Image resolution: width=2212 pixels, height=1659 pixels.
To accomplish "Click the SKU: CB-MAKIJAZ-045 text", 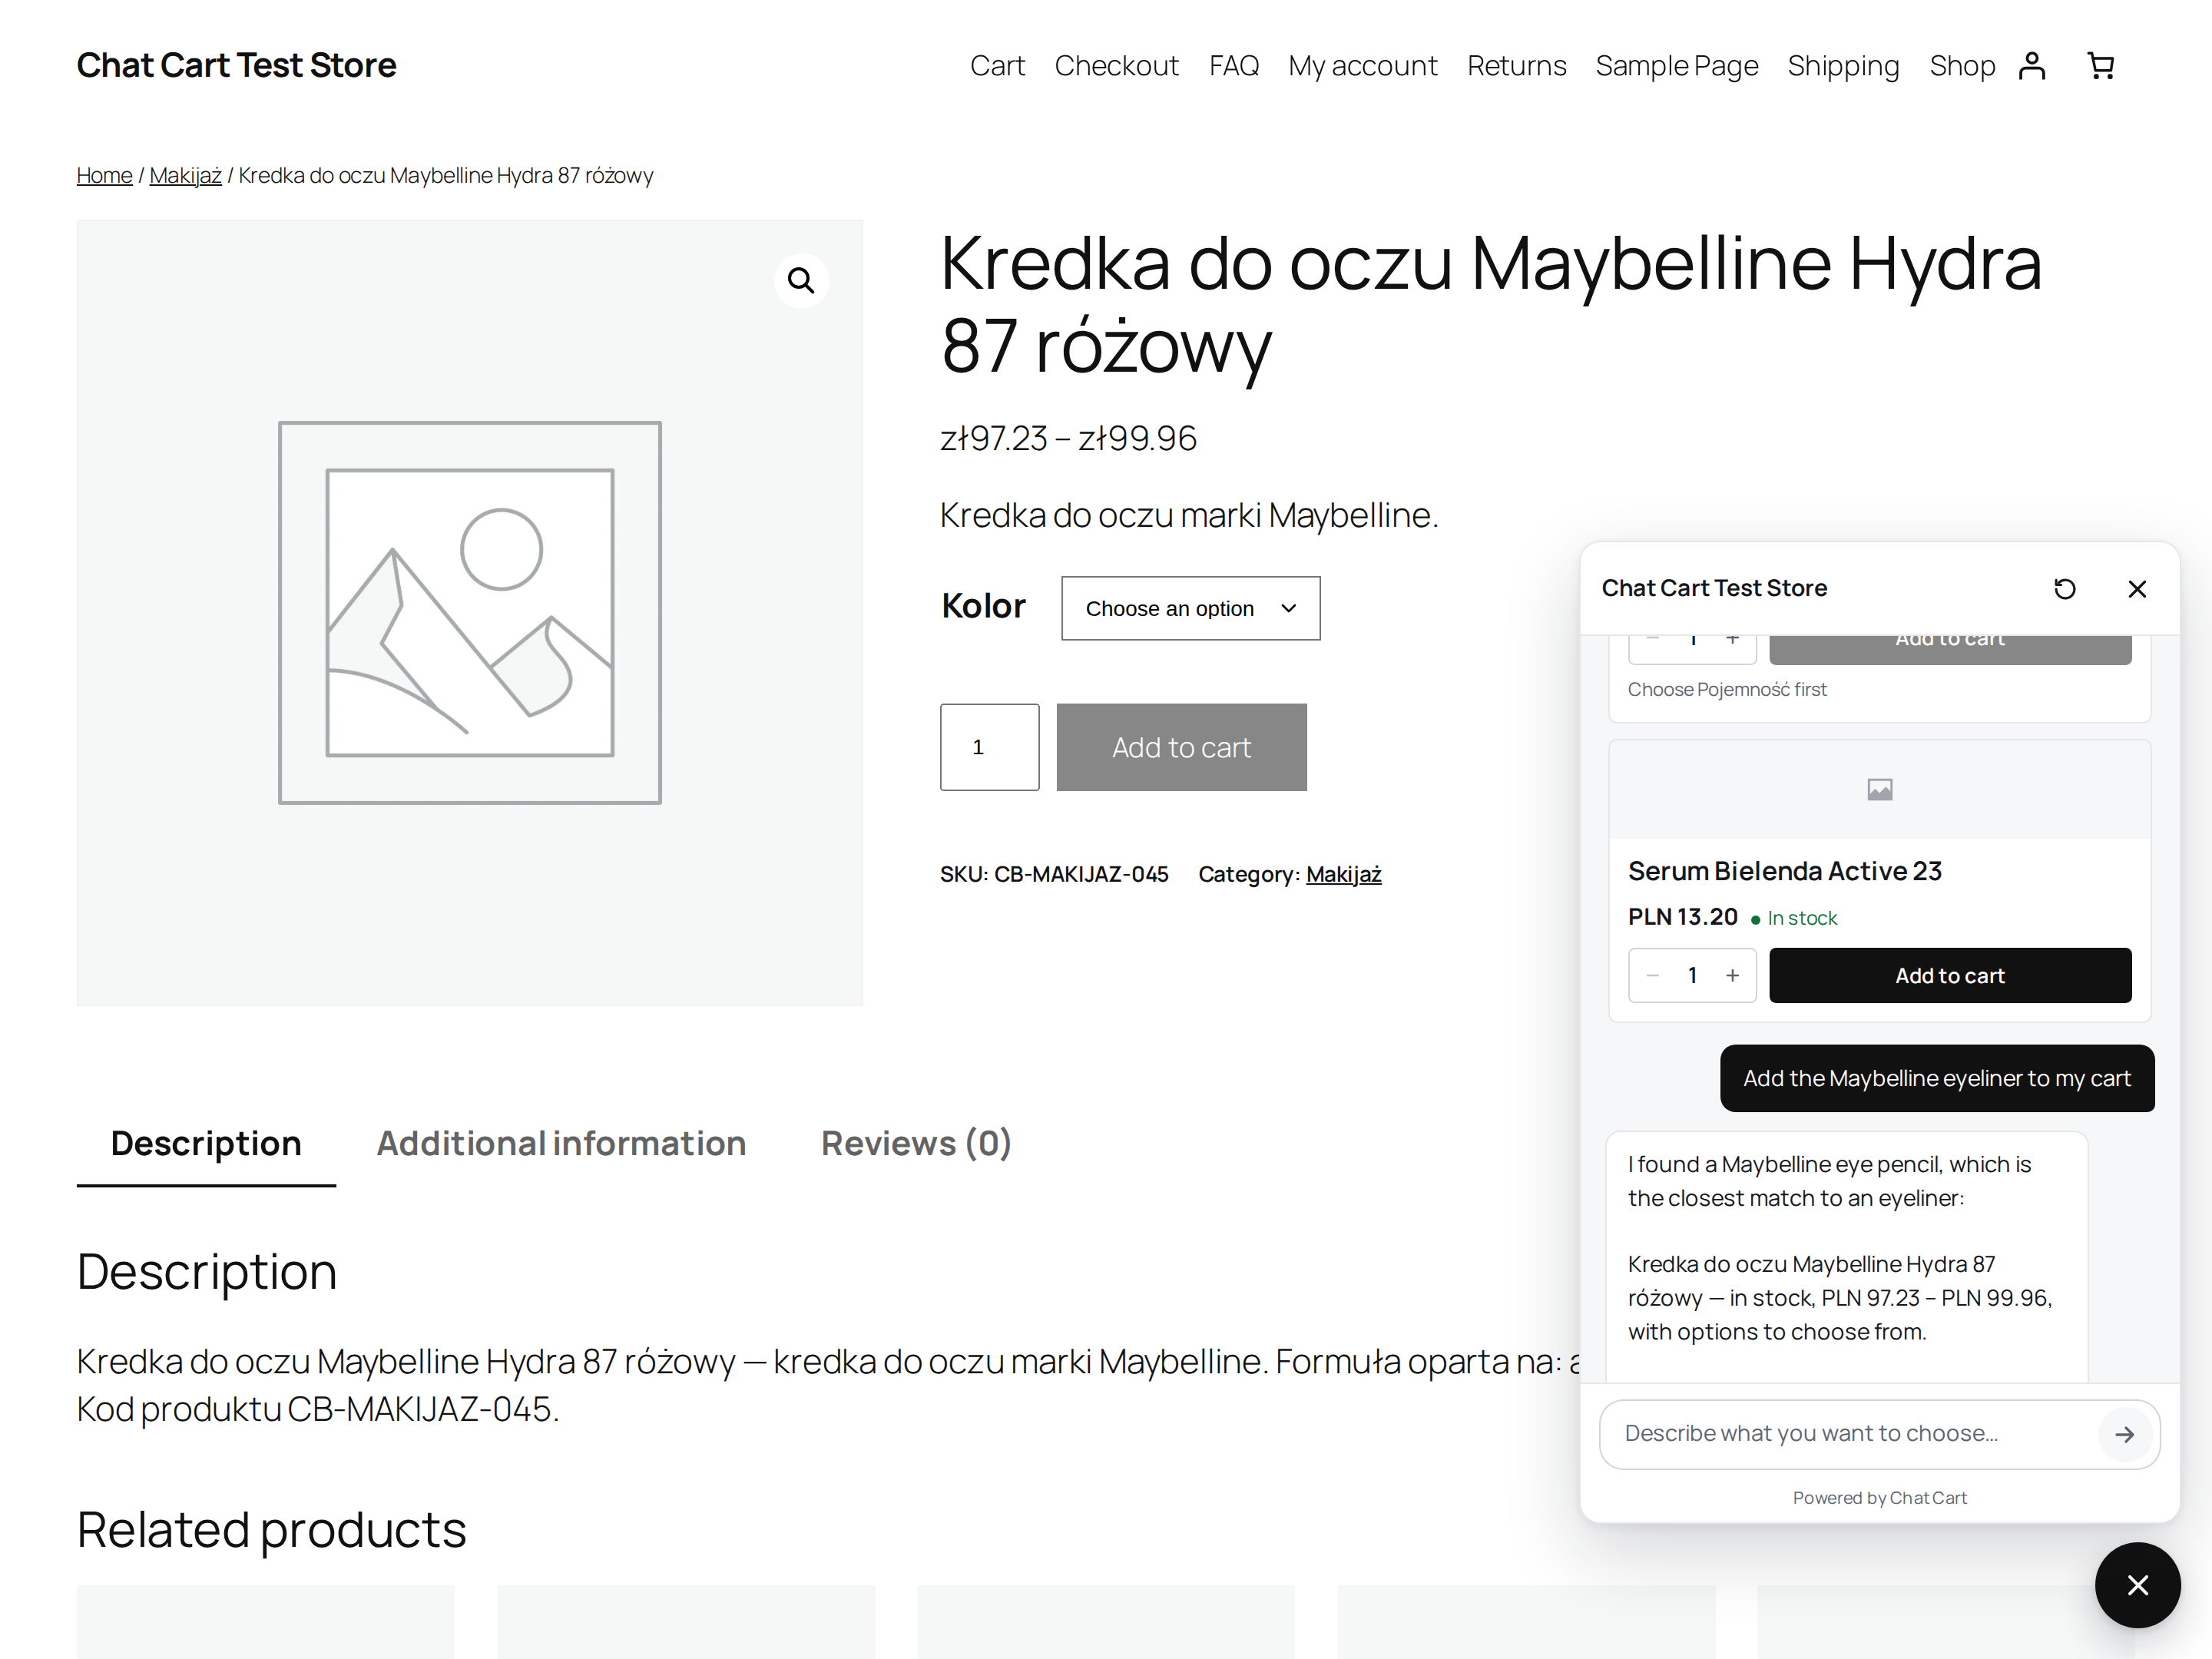I will click(1054, 874).
